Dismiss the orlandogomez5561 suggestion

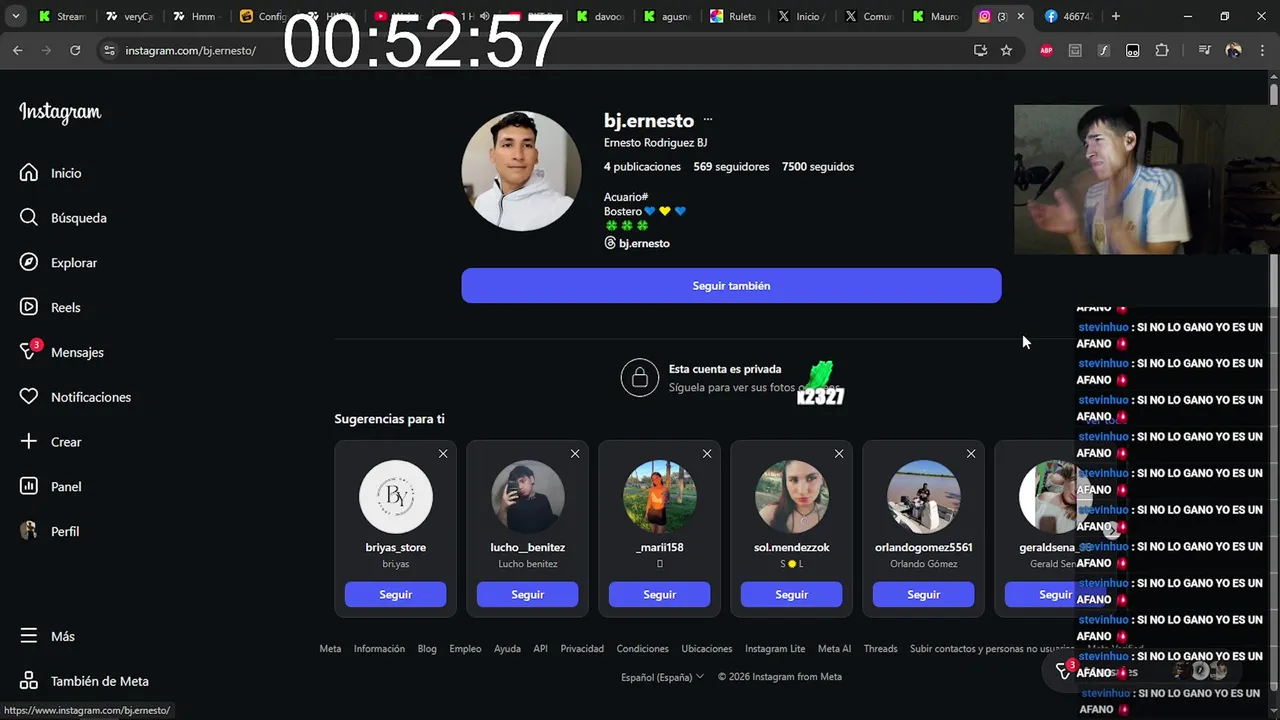coord(971,454)
